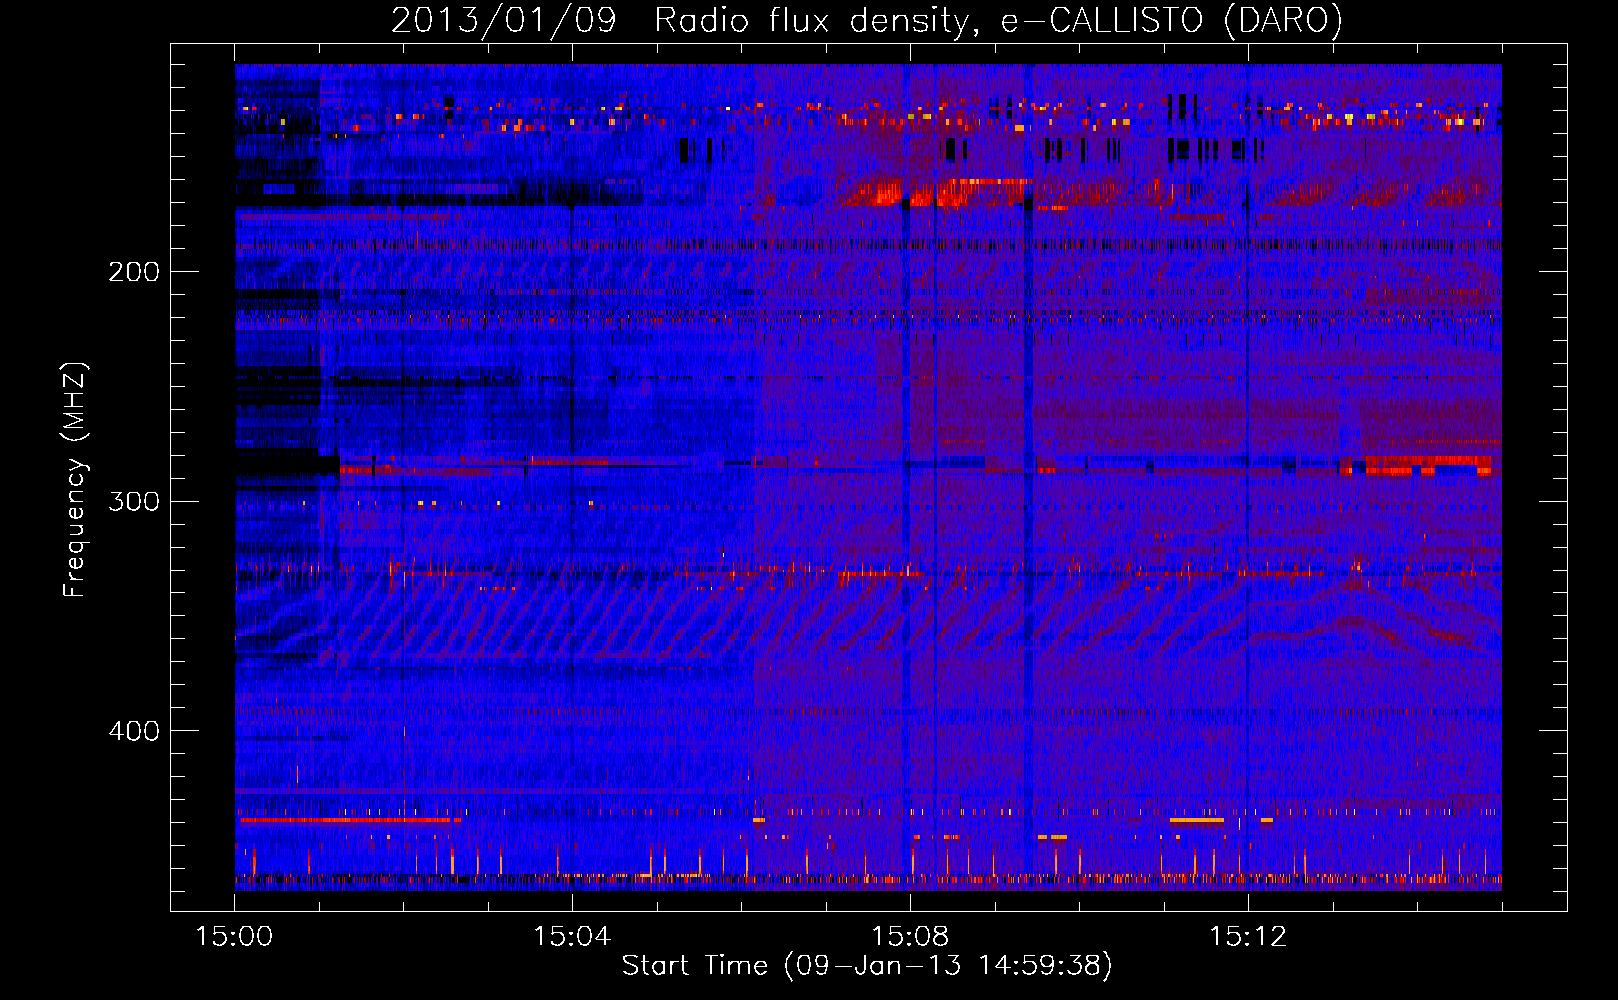Click the 'Frequency (MHZ)' axis label
The height and width of the screenshot is (1000, 1618).
[x=75, y=480]
